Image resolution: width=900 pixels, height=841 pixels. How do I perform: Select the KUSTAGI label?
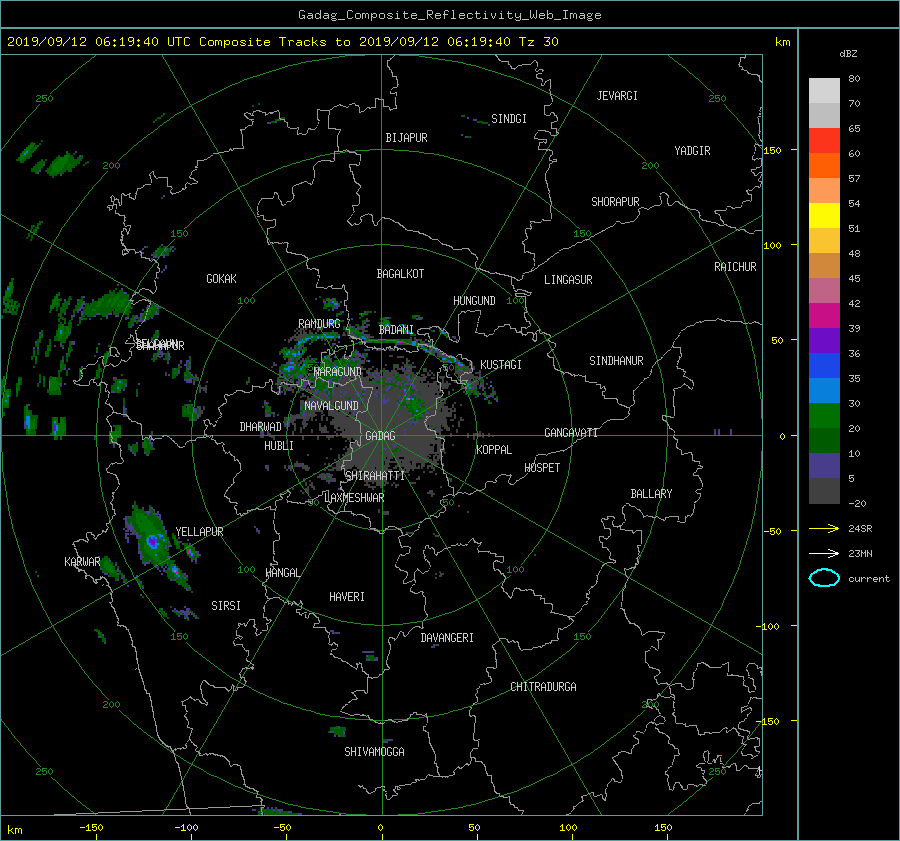pos(501,365)
